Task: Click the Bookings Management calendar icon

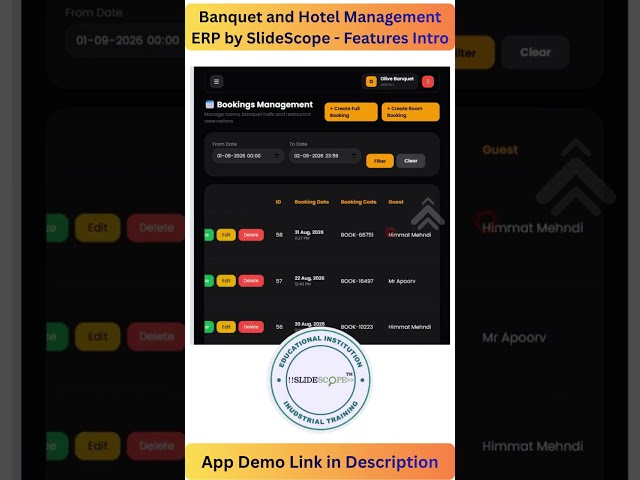Action: pos(210,104)
